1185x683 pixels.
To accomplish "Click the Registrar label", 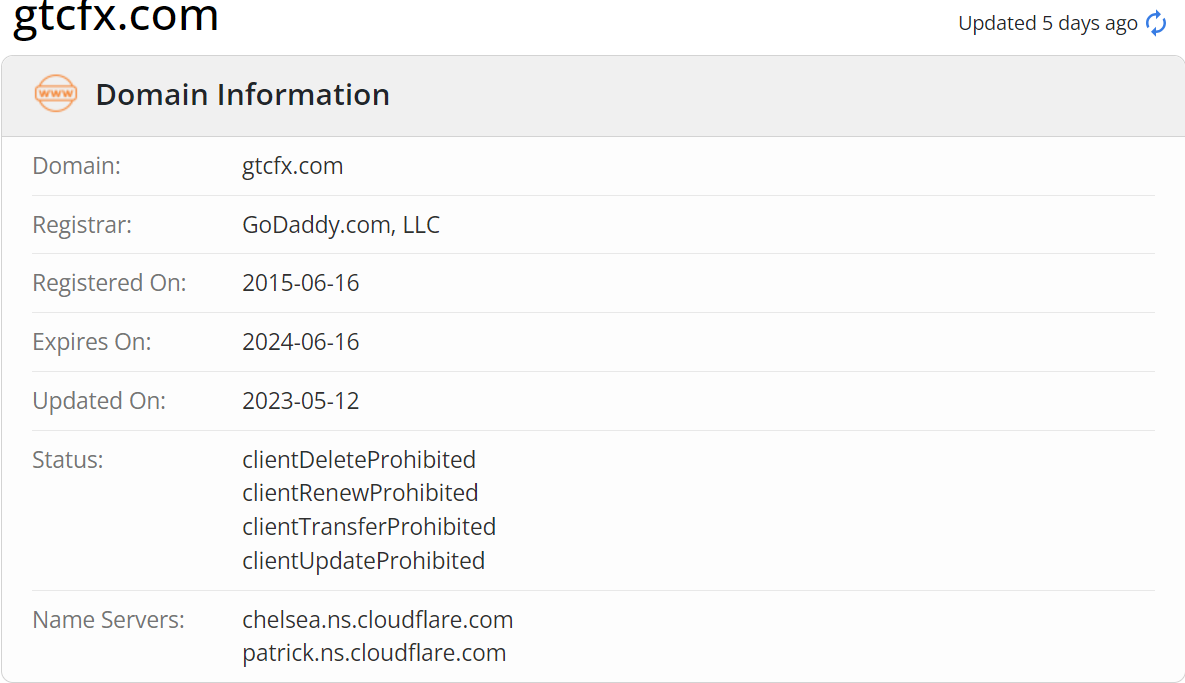I will coord(82,224).
